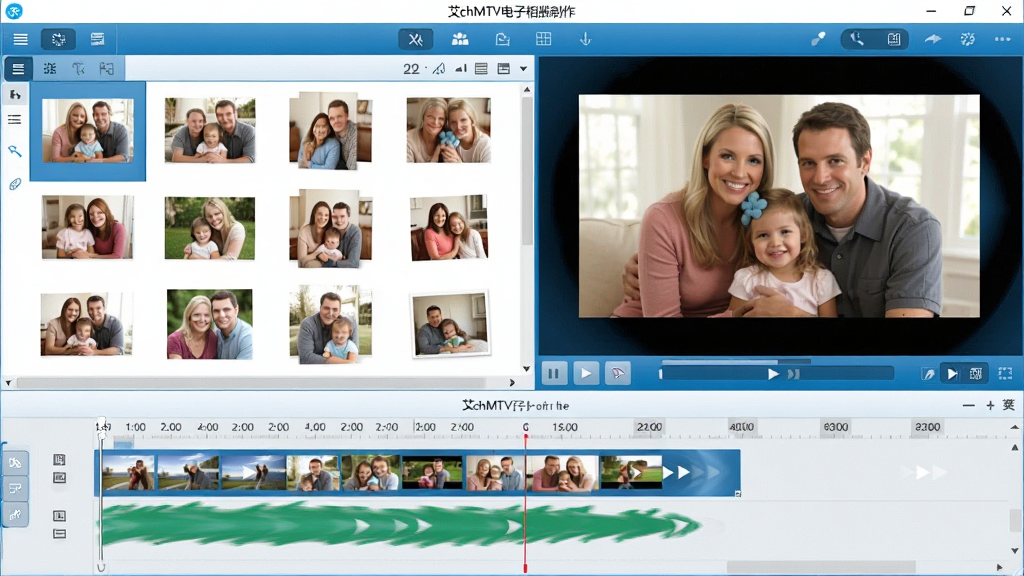Open the export folder icon beside the people icon
1024x576 pixels.
[x=502, y=39]
